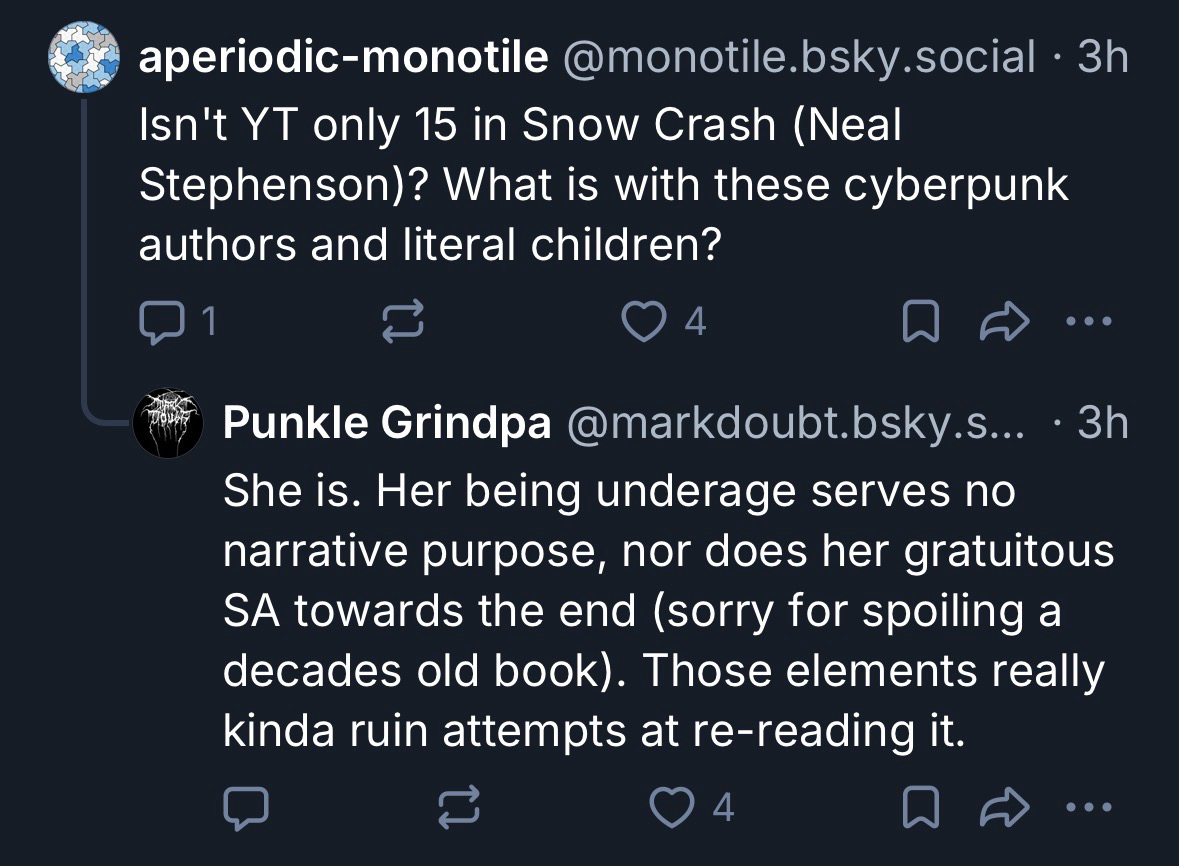The width and height of the screenshot is (1179, 866).
Task: Open more options on Punkle Grindpa's reply
Action: click(x=1088, y=808)
